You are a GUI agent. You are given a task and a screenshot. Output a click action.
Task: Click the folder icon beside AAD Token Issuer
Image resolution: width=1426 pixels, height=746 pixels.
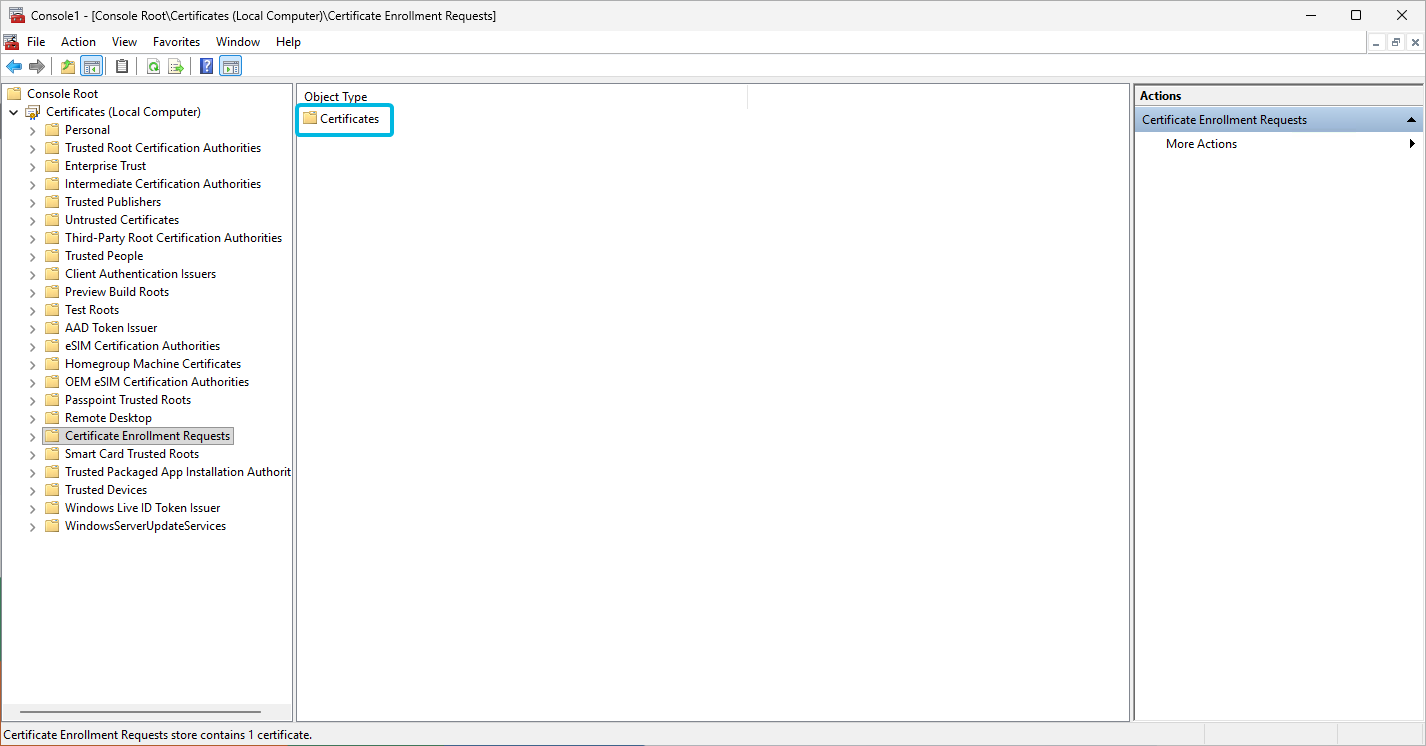coord(52,328)
